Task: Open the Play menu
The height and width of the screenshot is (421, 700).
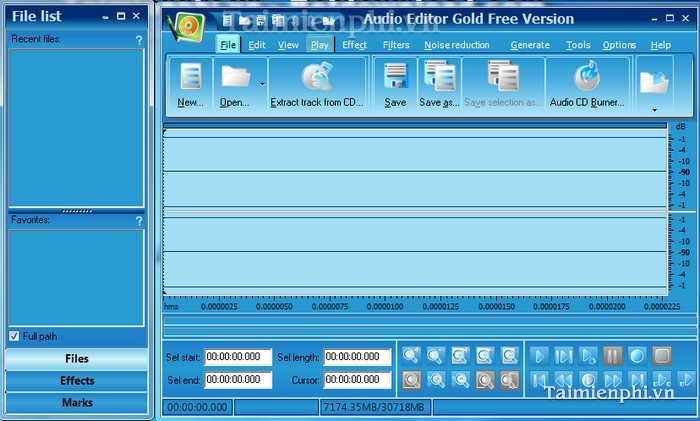Action: (320, 45)
